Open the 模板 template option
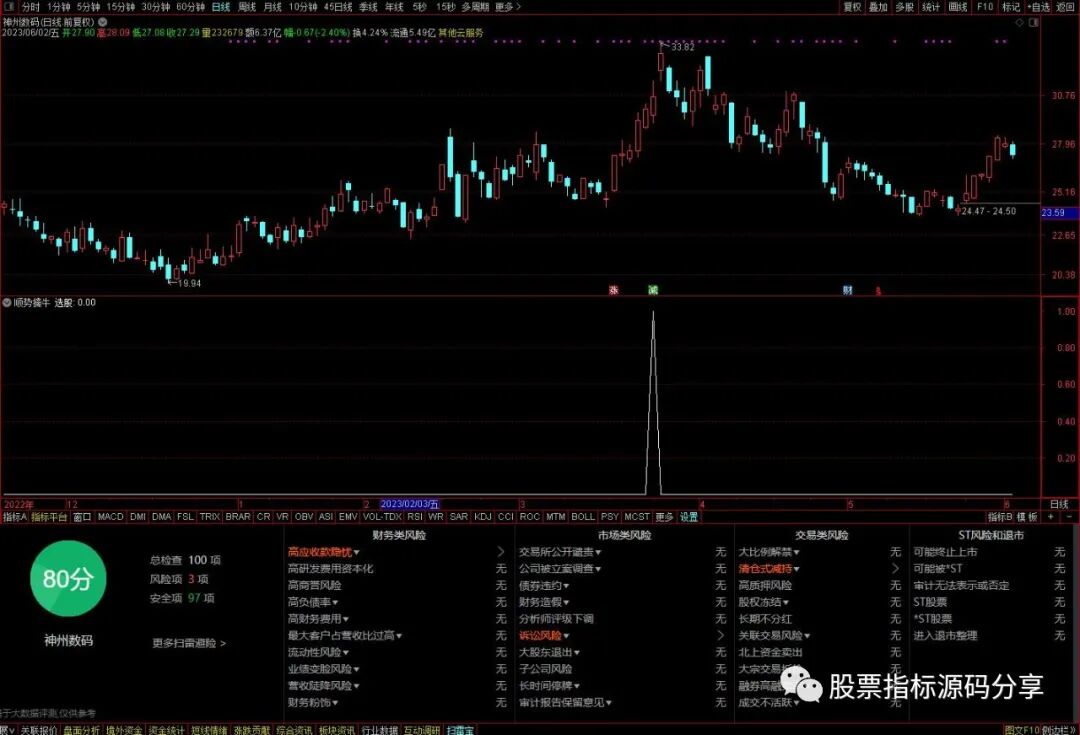The width and height of the screenshot is (1080, 735). 1027,517
